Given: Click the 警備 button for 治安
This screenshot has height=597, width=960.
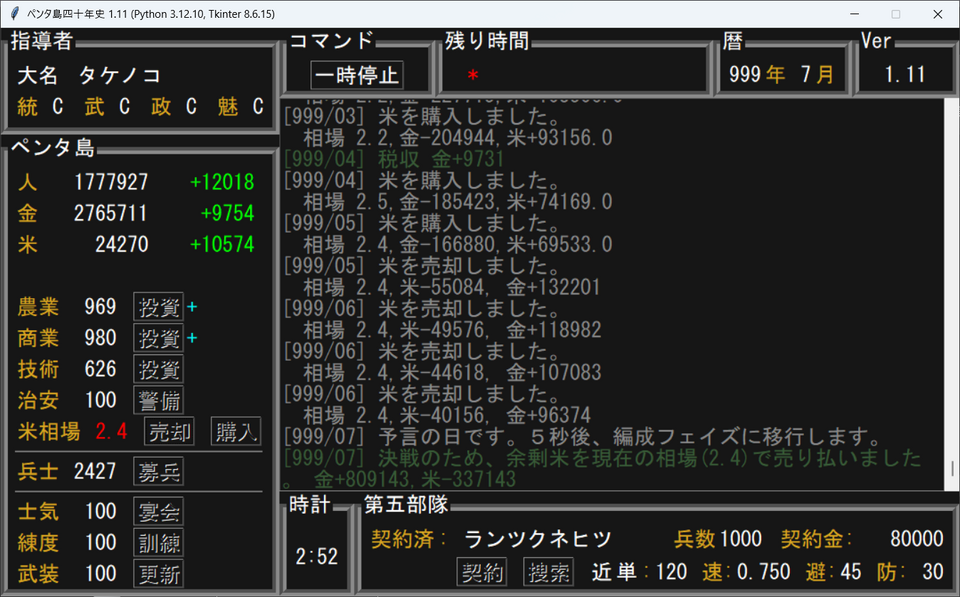Looking at the screenshot, I should (x=158, y=400).
